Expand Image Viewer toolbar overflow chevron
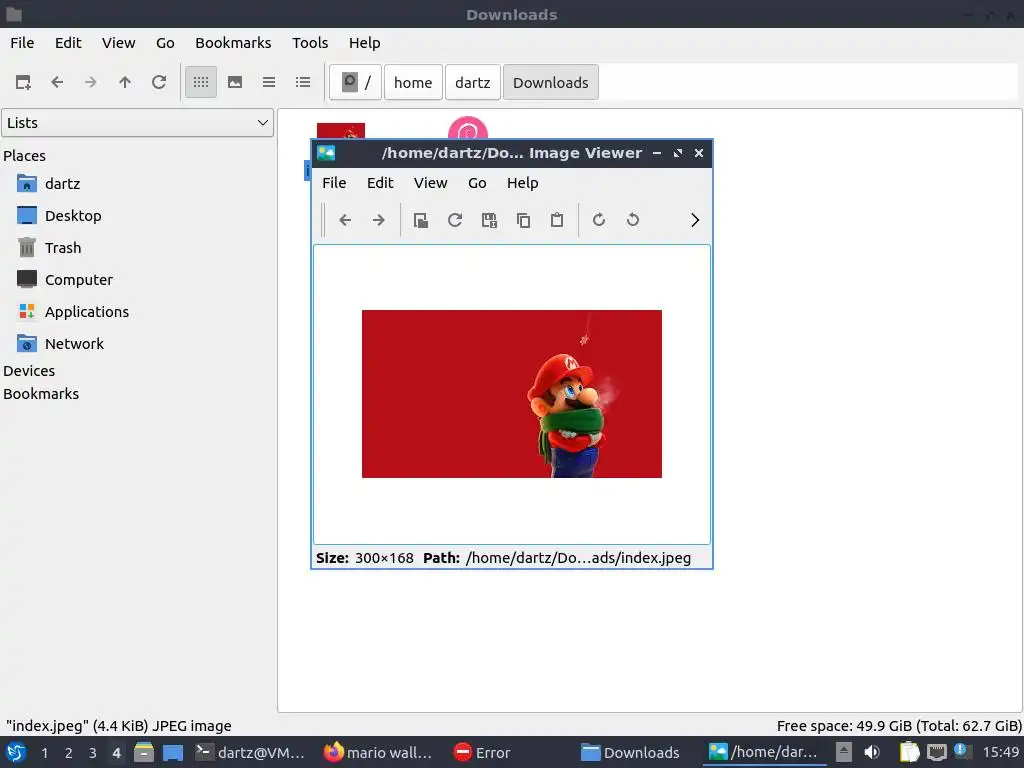1024x768 pixels. click(x=695, y=220)
